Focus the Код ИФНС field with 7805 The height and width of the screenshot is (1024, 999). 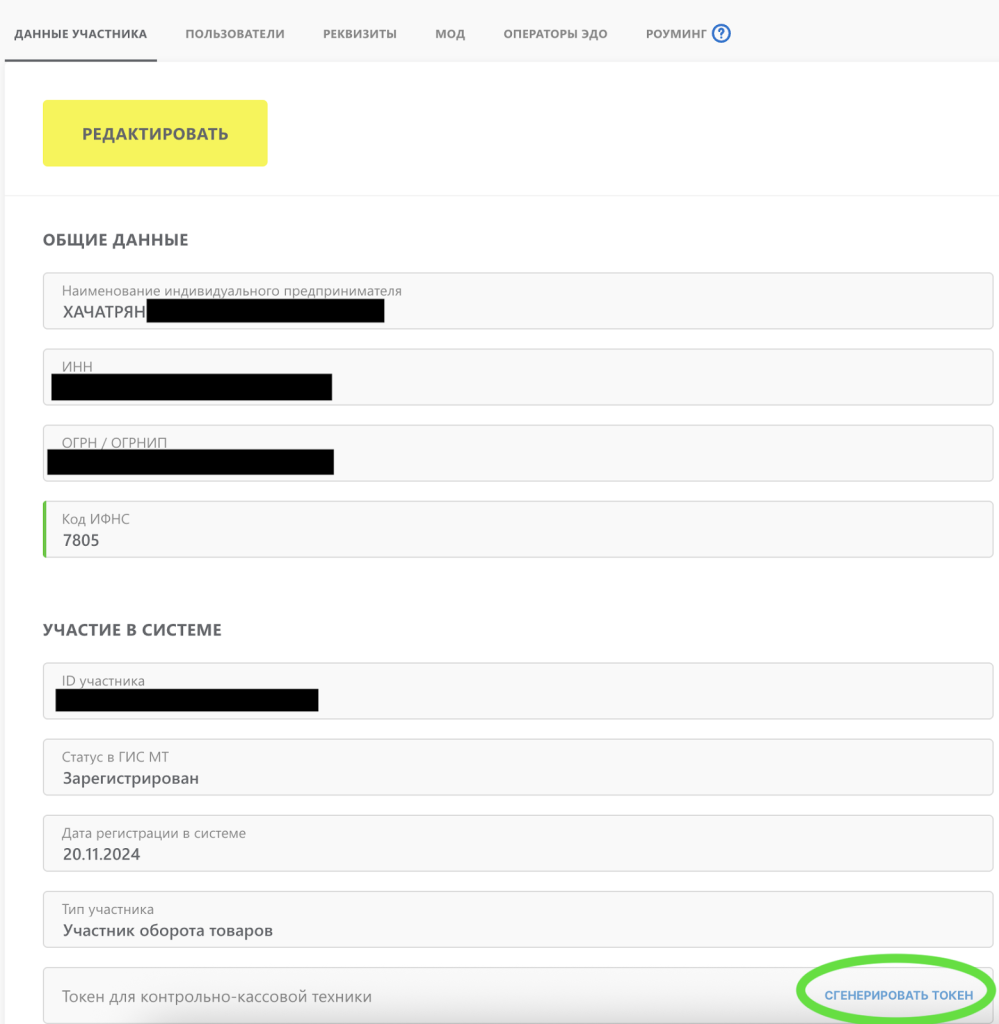click(x=518, y=530)
